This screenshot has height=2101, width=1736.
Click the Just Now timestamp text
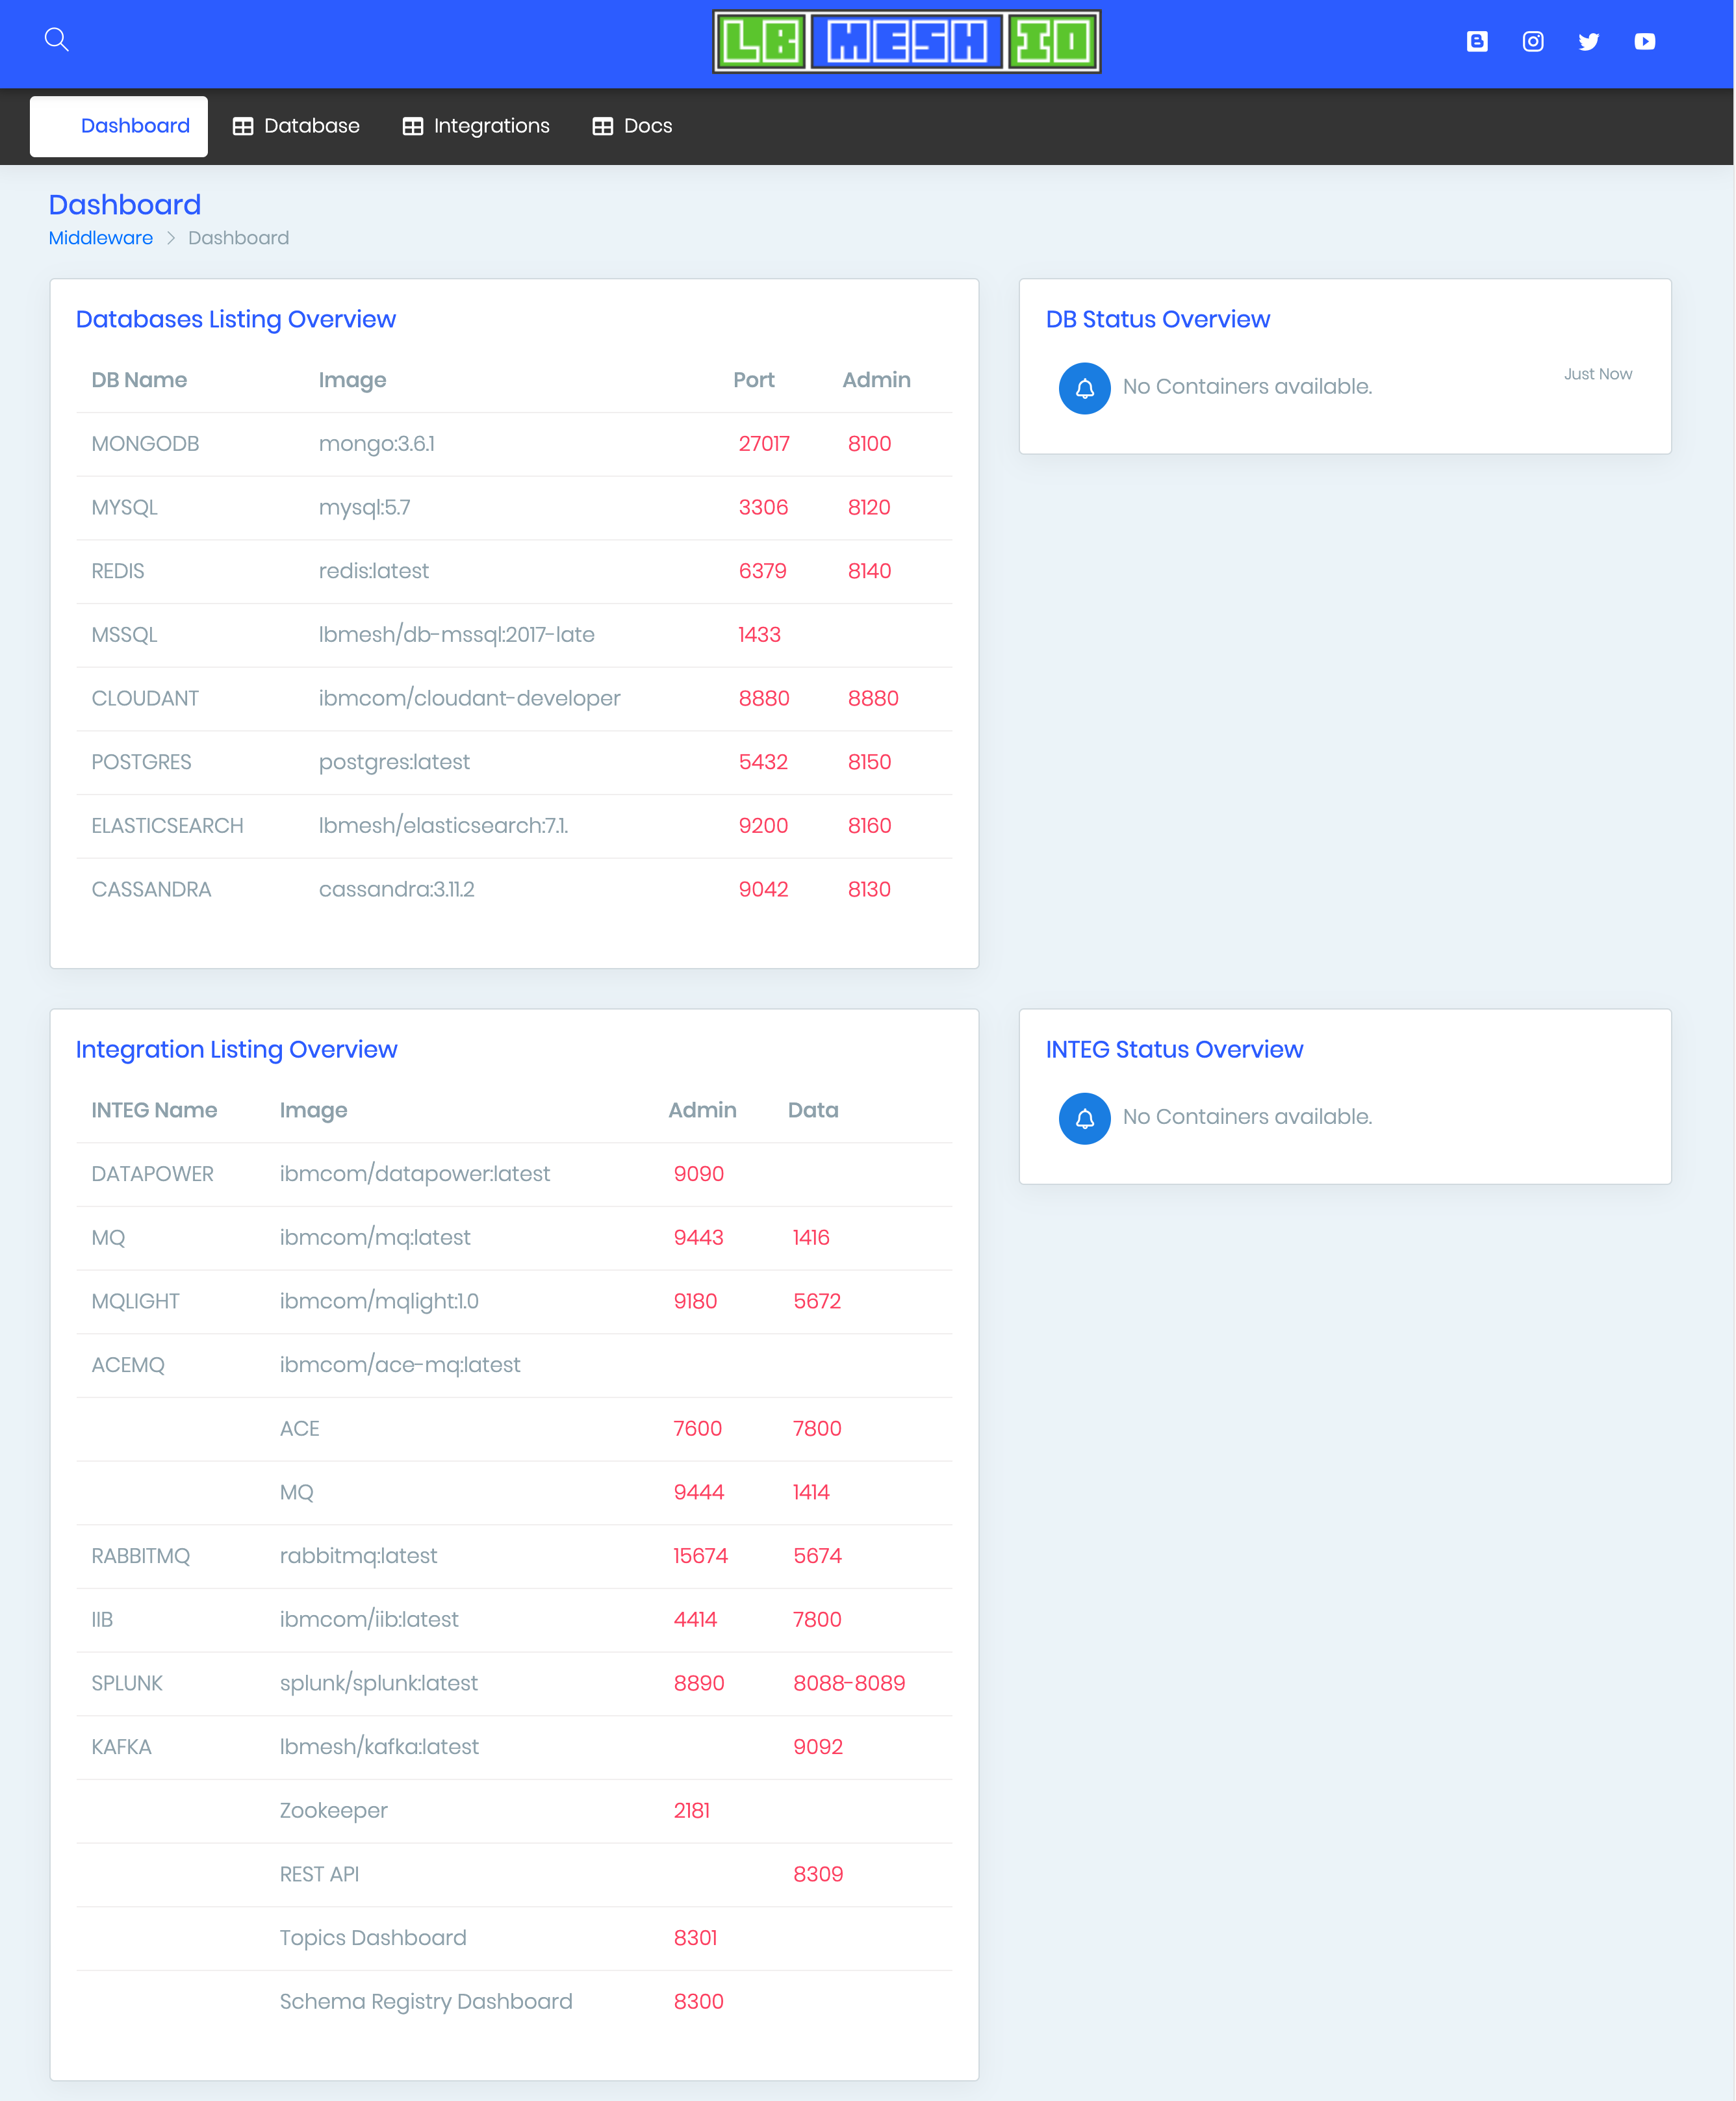[1597, 373]
